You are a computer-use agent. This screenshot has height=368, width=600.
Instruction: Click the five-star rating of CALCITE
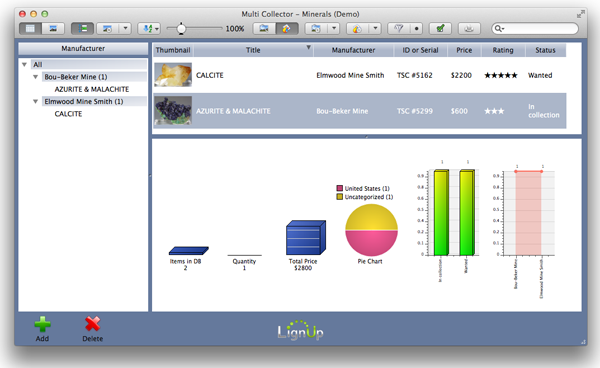(501, 75)
